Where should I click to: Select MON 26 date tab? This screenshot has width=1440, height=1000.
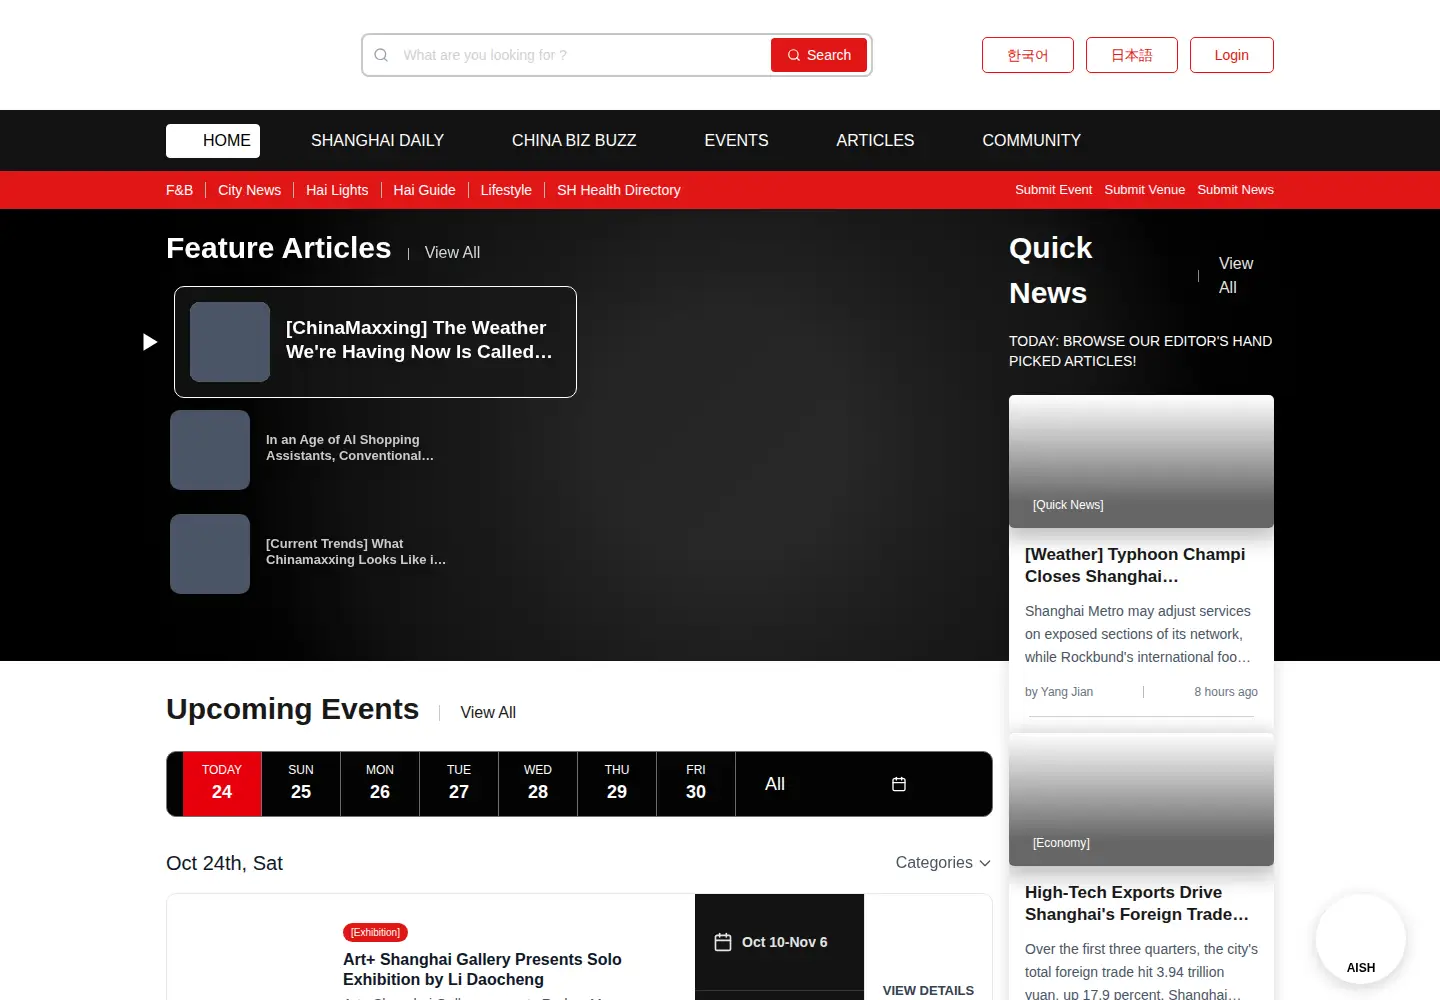[380, 784]
